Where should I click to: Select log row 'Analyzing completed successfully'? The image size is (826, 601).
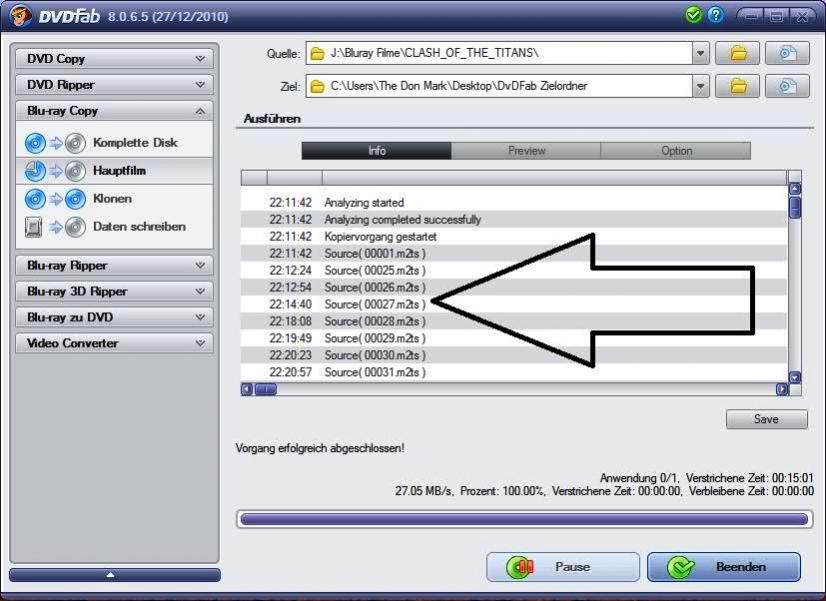514,219
